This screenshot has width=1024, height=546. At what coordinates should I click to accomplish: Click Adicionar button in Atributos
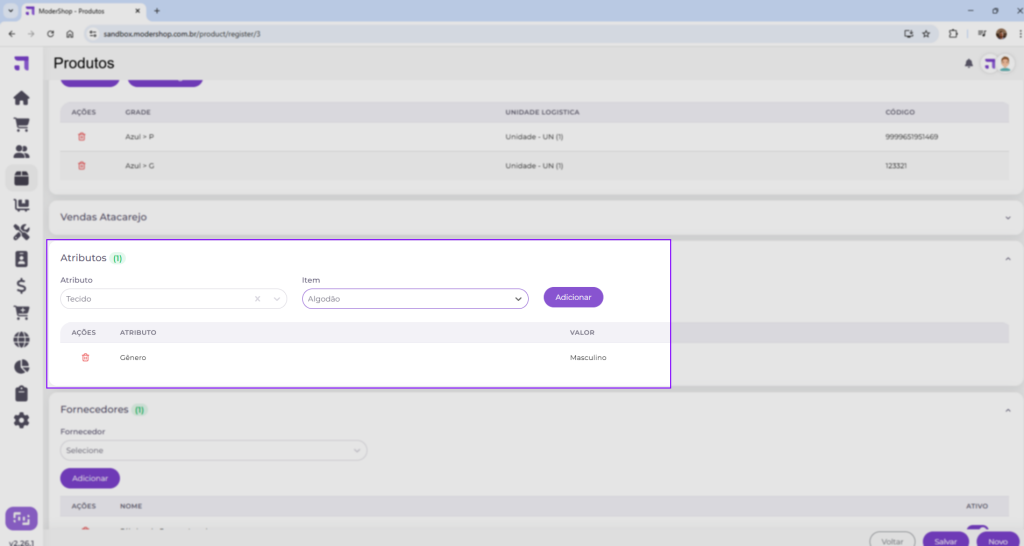[x=573, y=297]
